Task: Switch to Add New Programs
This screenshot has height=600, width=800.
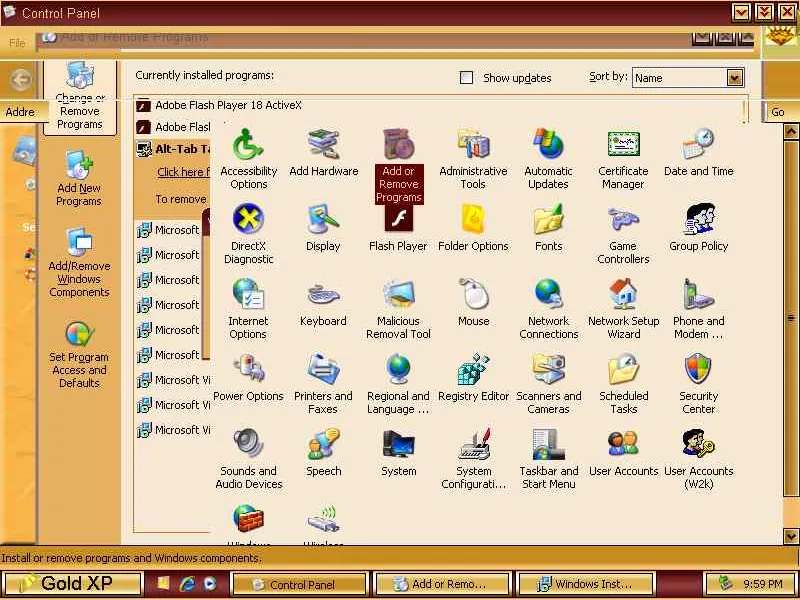Action: [79, 179]
